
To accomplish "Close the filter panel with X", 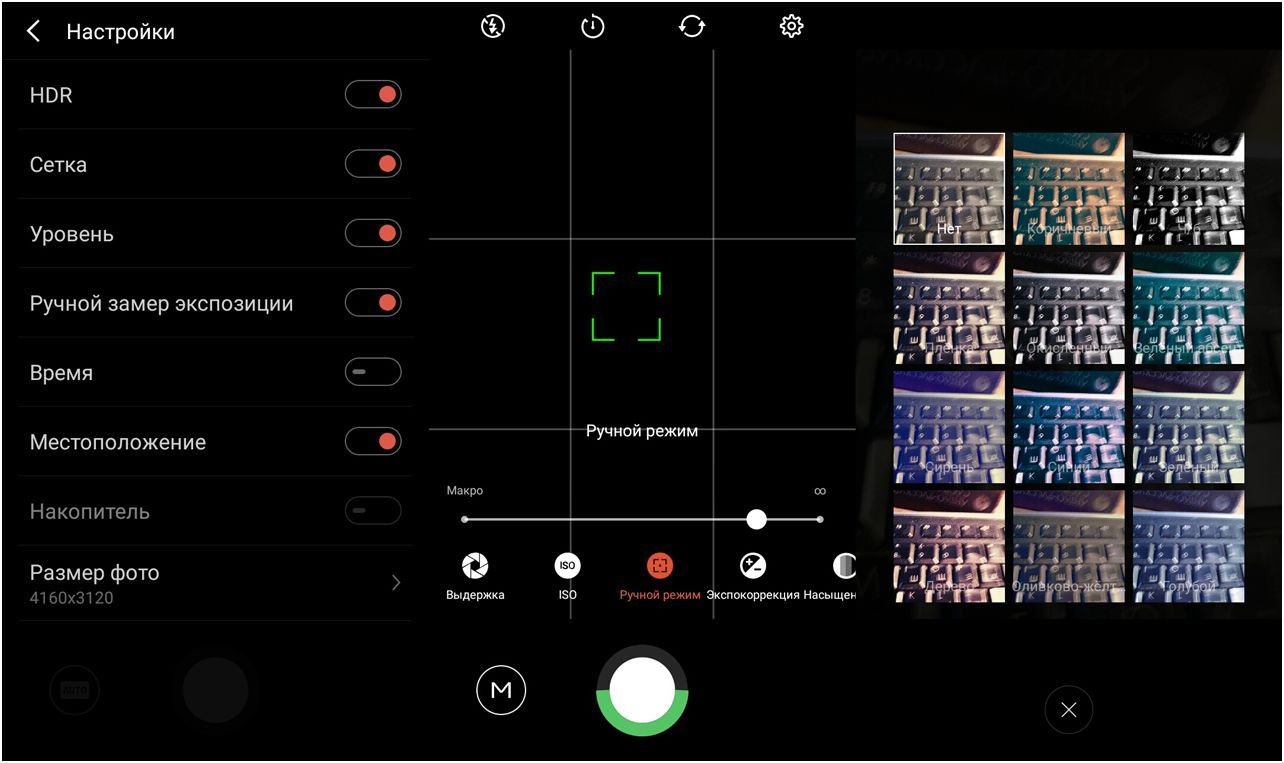I will (x=1068, y=710).
